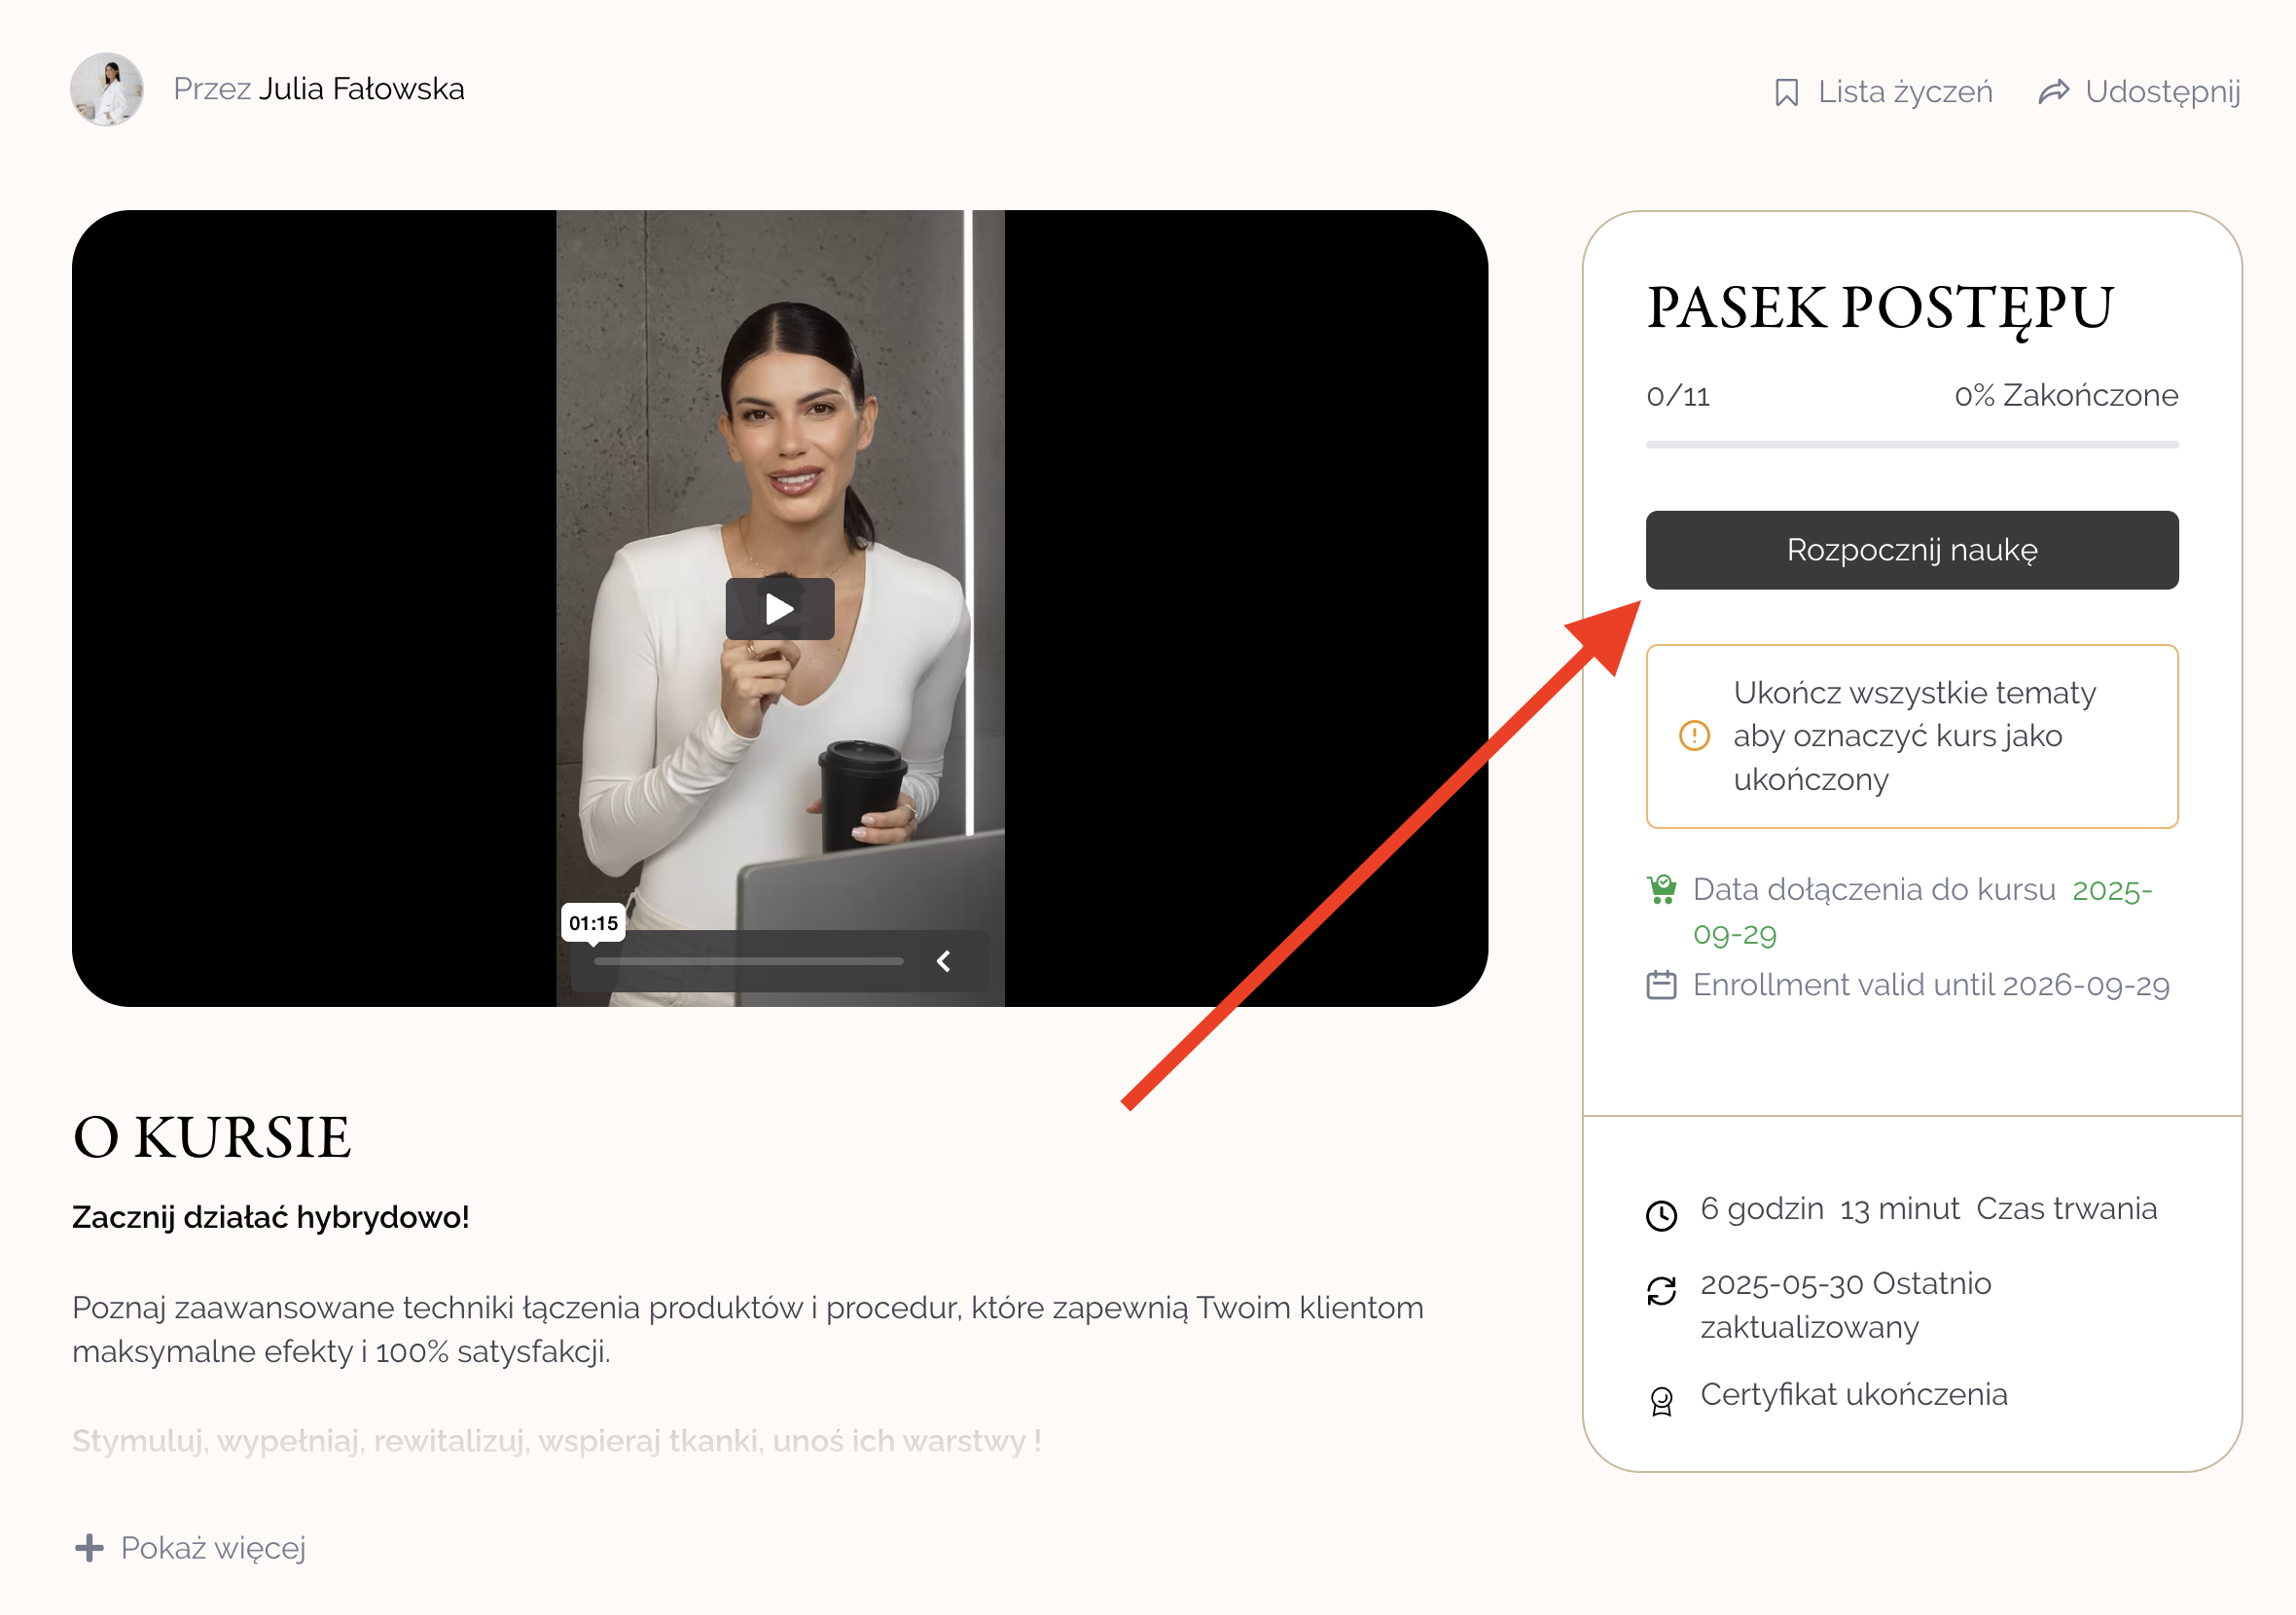
Task: Click the refresh icon by last updated
Action: [1661, 1291]
